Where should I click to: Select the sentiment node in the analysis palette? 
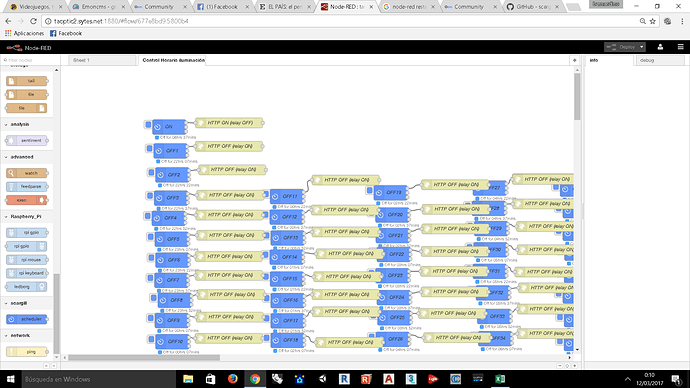point(27,140)
